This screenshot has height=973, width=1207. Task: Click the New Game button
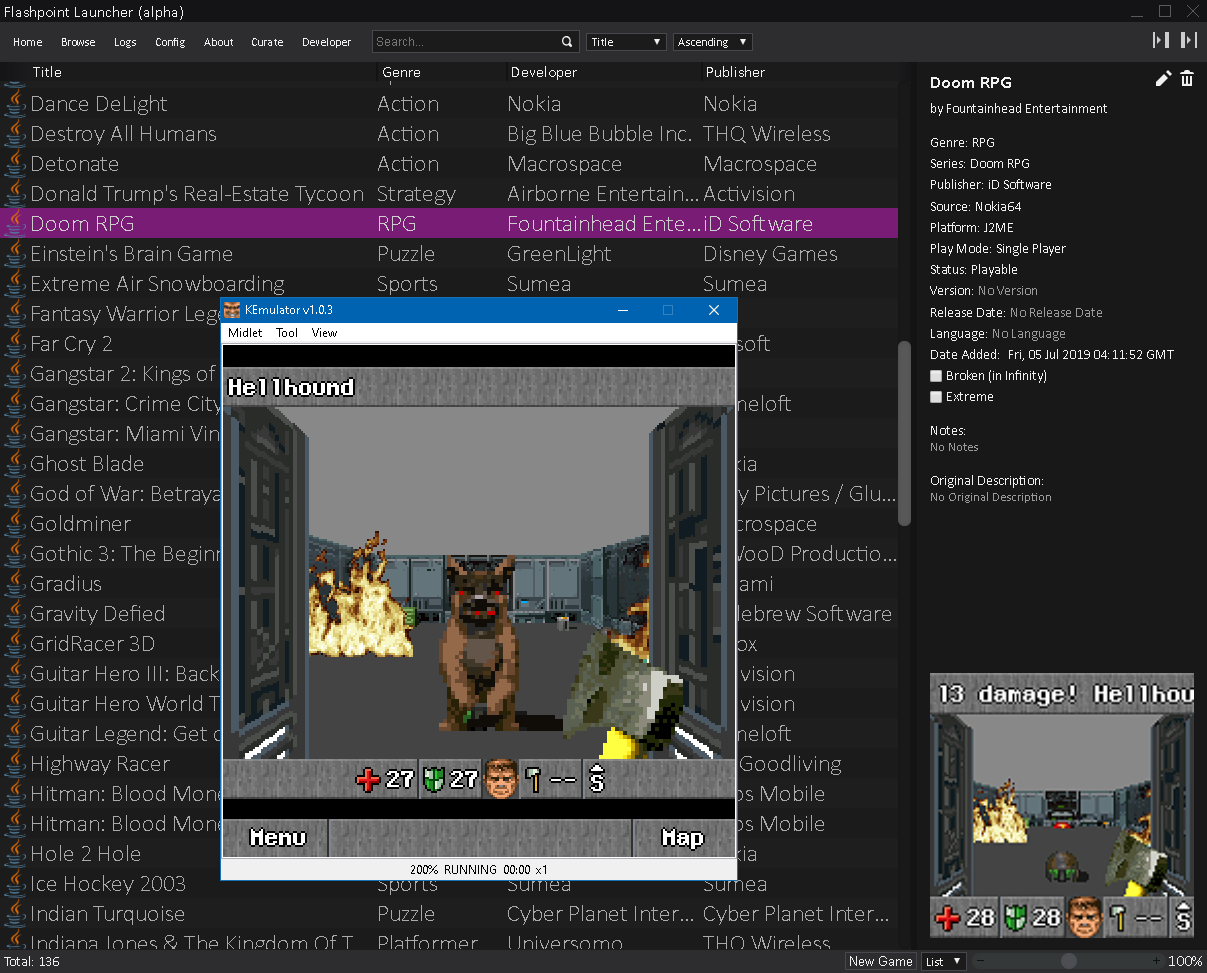pyautogui.click(x=880, y=961)
